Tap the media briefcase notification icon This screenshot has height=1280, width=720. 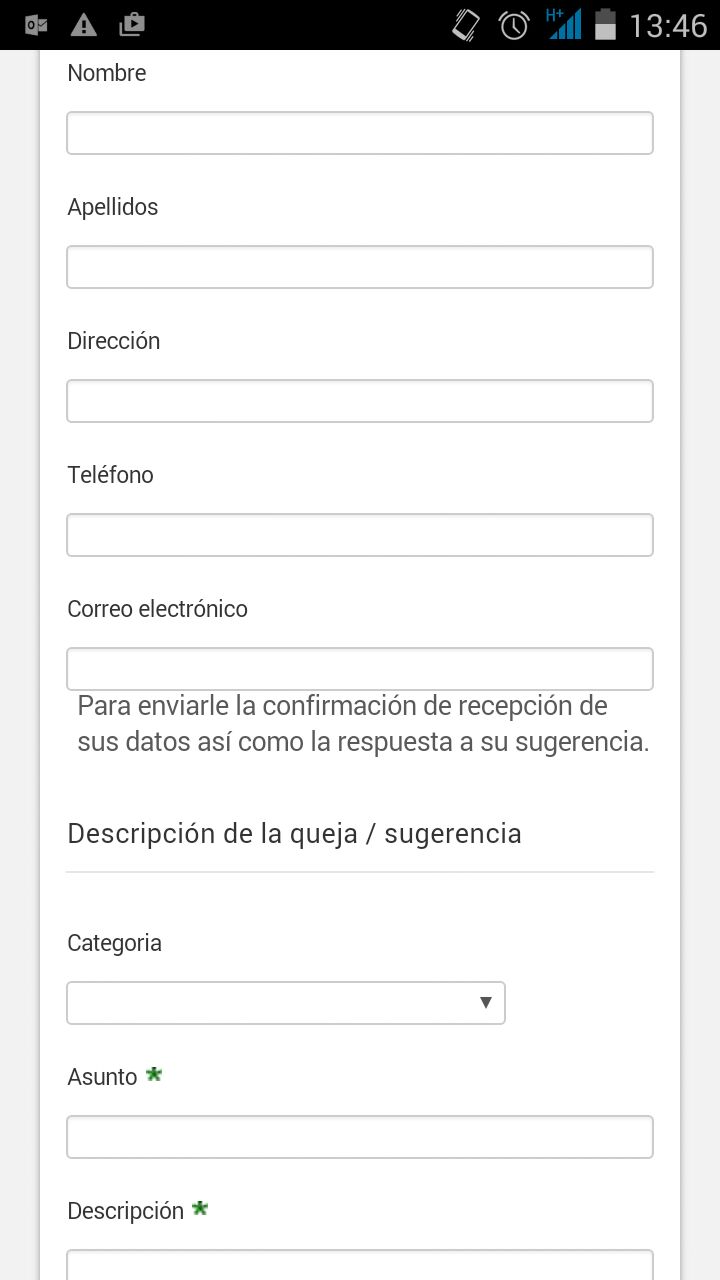click(132, 25)
